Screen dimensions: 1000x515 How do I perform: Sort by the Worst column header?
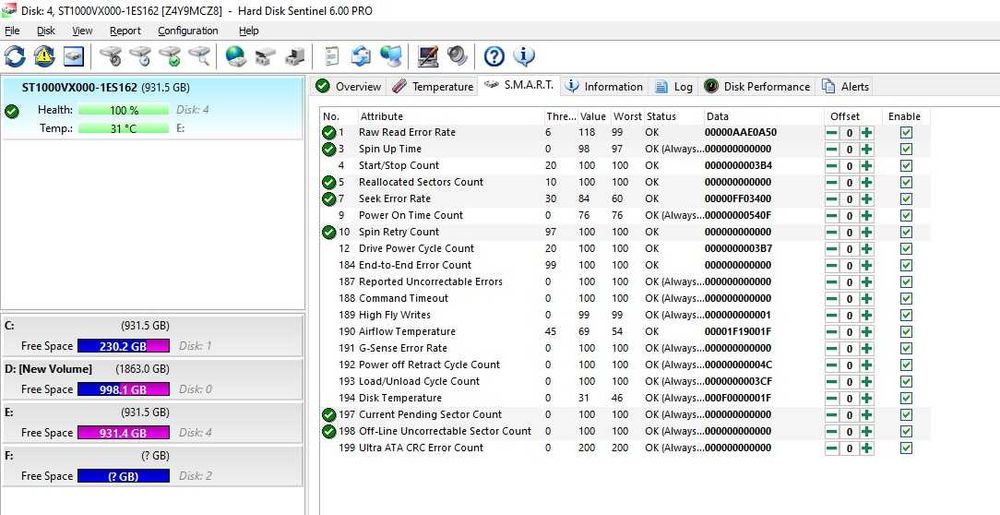(x=627, y=117)
